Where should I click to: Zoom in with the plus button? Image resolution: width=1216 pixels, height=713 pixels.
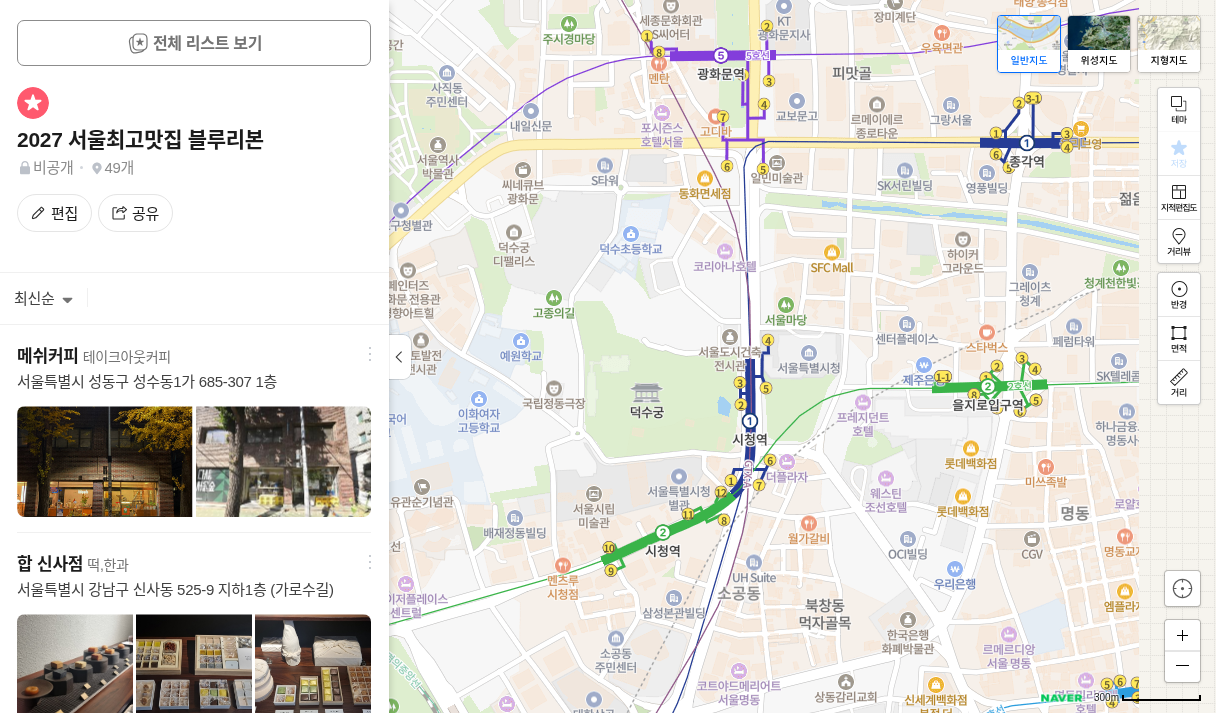(x=1182, y=636)
